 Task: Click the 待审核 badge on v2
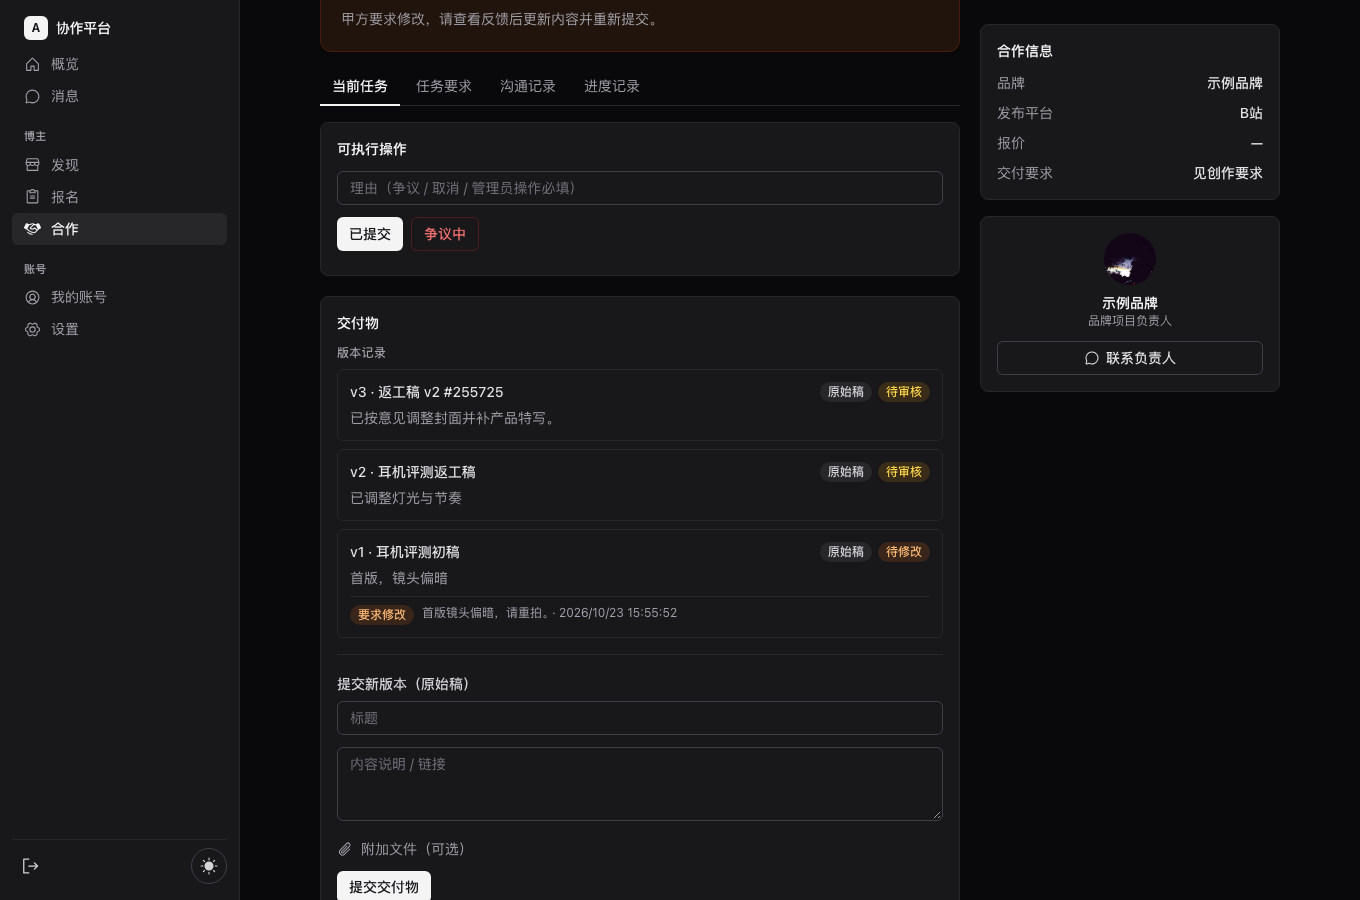pyautogui.click(x=904, y=472)
